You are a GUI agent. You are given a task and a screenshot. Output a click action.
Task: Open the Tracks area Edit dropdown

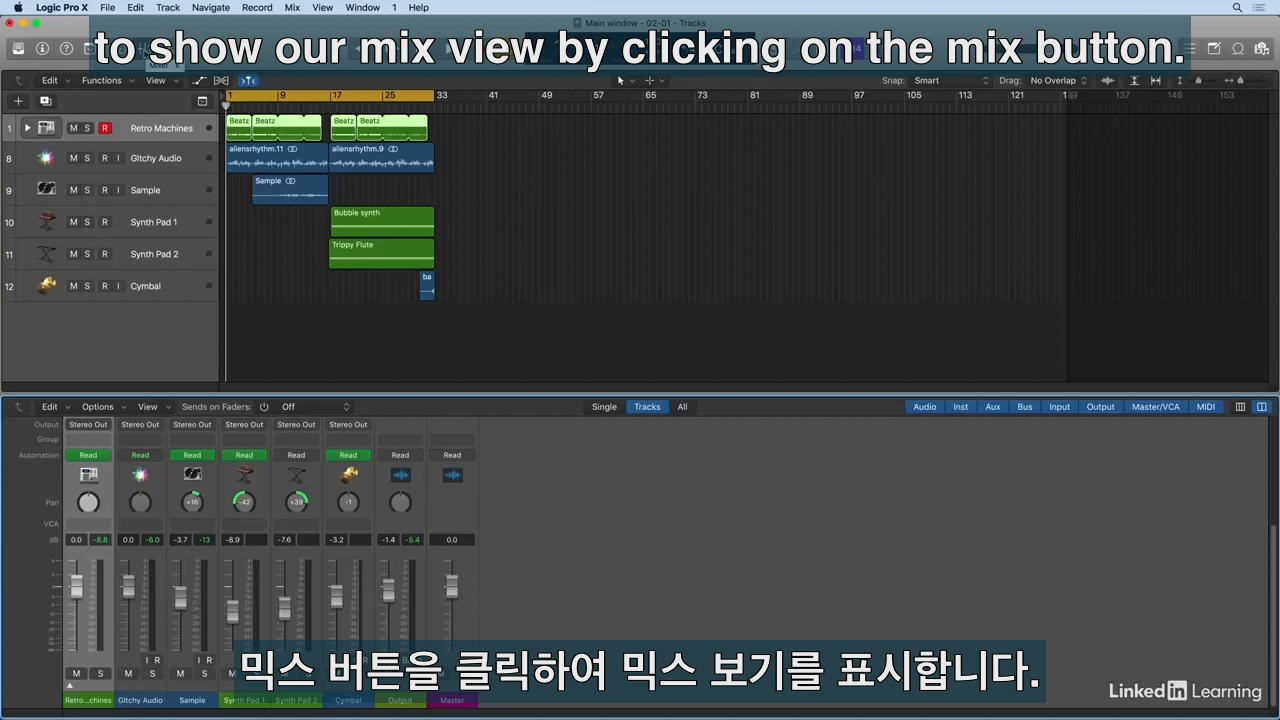point(55,80)
